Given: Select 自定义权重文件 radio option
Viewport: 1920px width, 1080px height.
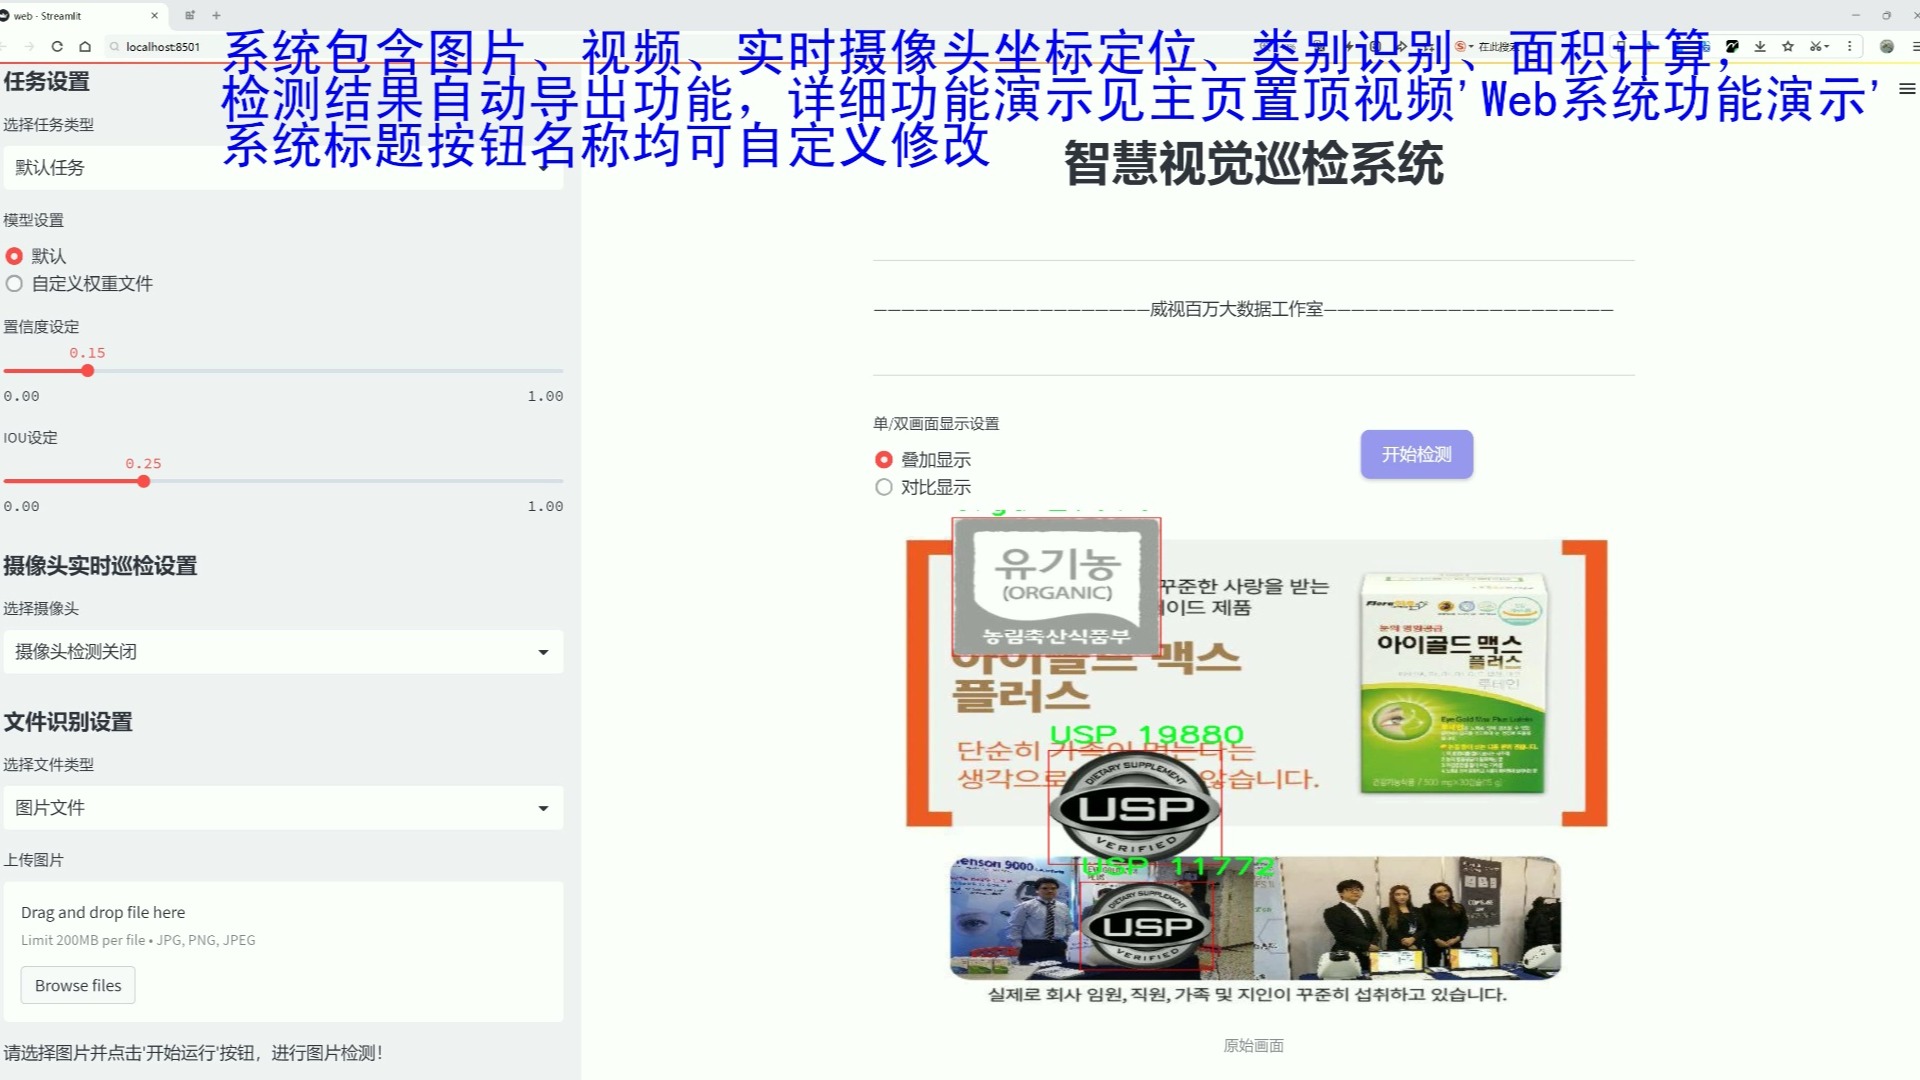Looking at the screenshot, I should 79,284.
